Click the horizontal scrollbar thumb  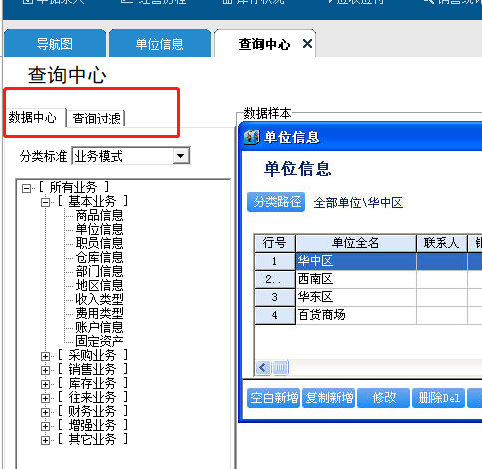point(280,368)
